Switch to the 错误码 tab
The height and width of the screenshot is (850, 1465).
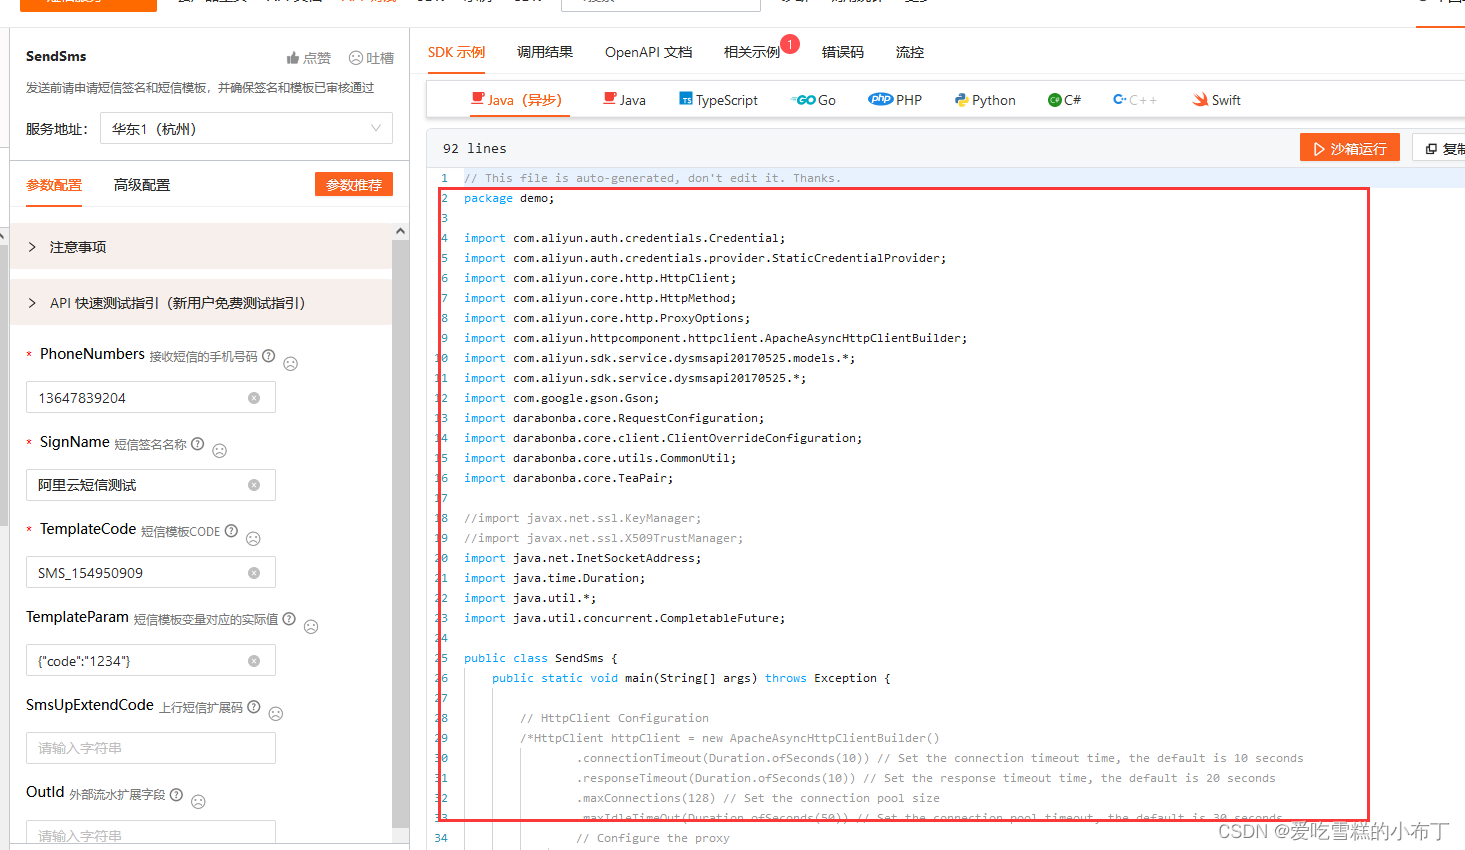843,52
